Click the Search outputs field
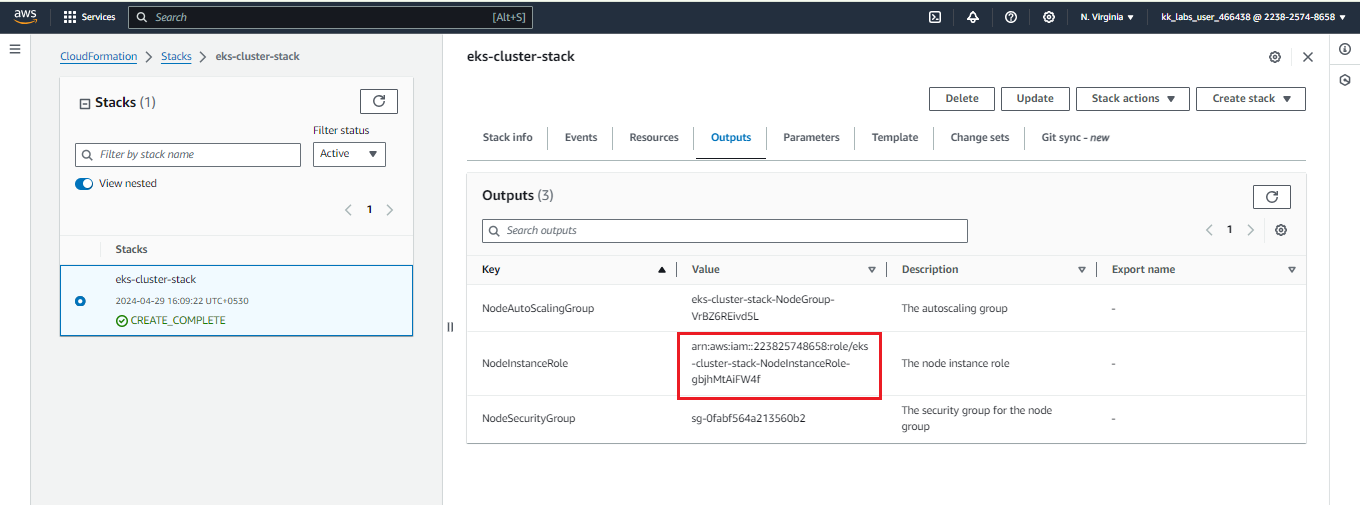This screenshot has height=505, width=1360. coord(725,230)
